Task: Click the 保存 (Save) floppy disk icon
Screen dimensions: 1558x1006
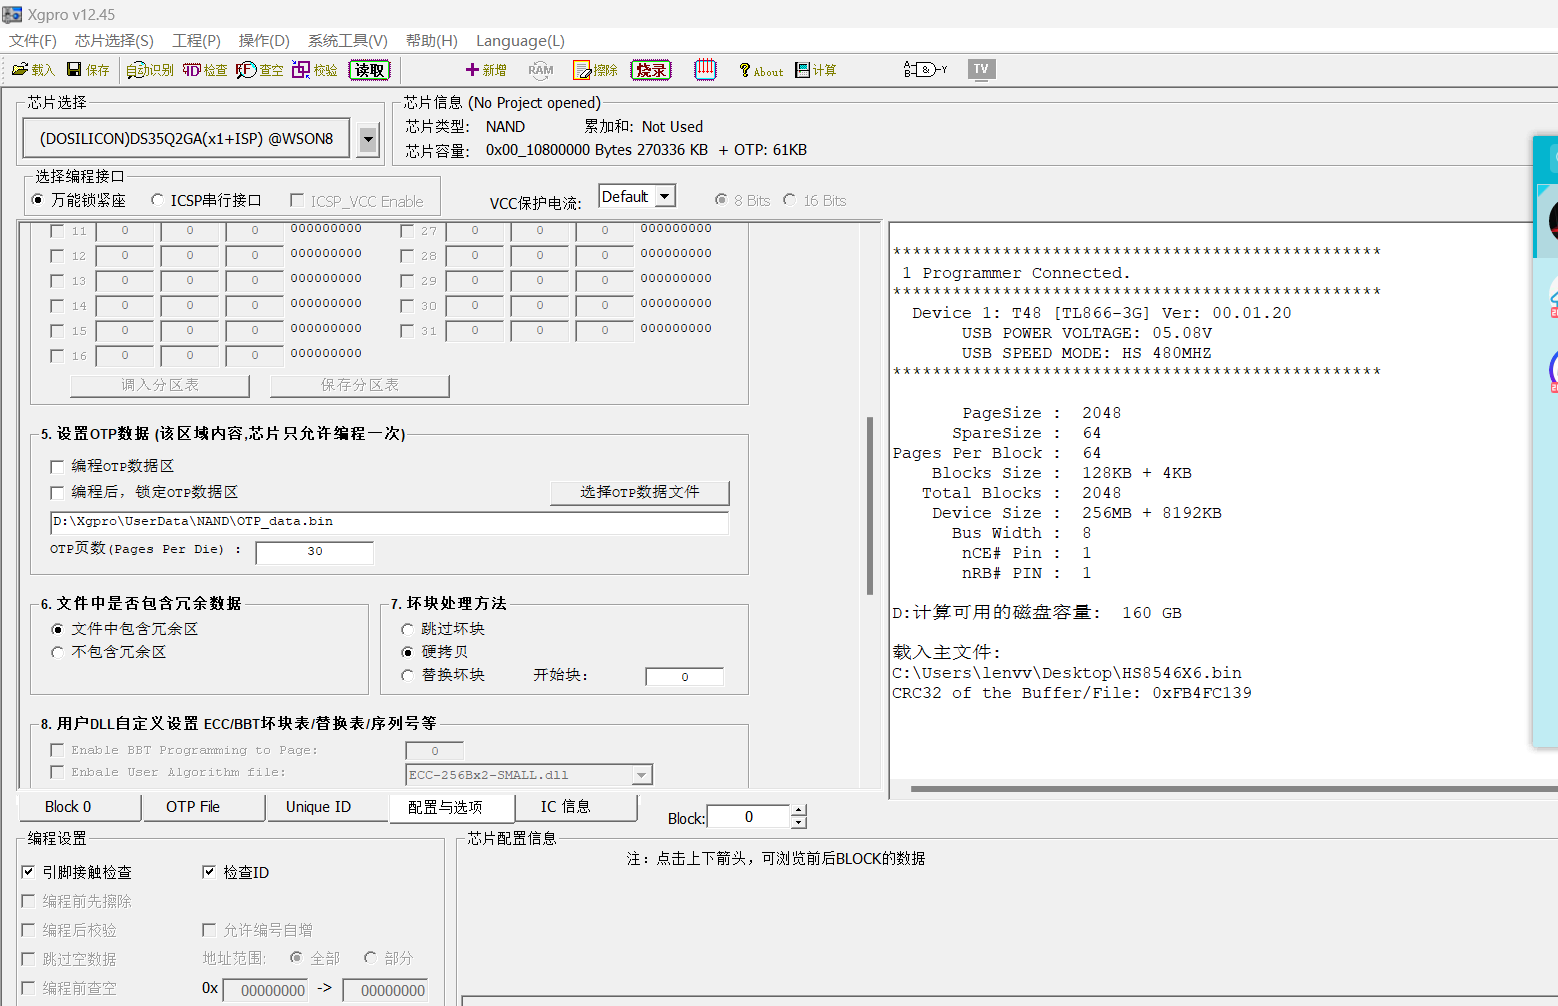Action: coord(87,70)
